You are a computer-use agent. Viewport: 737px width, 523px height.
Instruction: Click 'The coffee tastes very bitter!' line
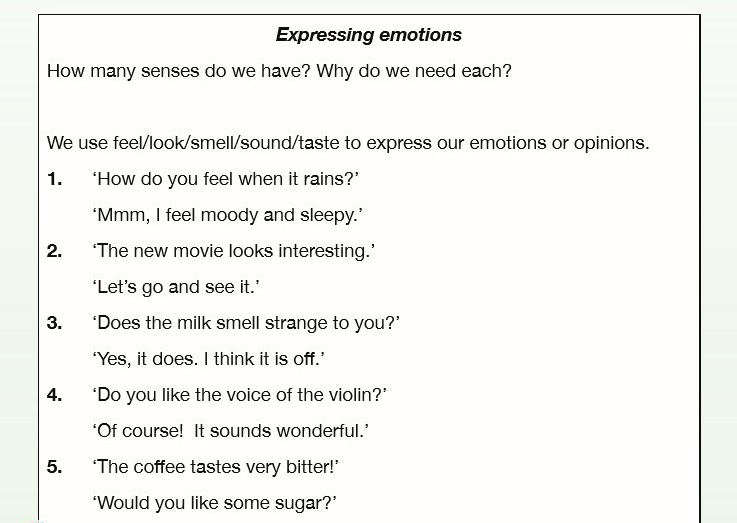[215, 467]
